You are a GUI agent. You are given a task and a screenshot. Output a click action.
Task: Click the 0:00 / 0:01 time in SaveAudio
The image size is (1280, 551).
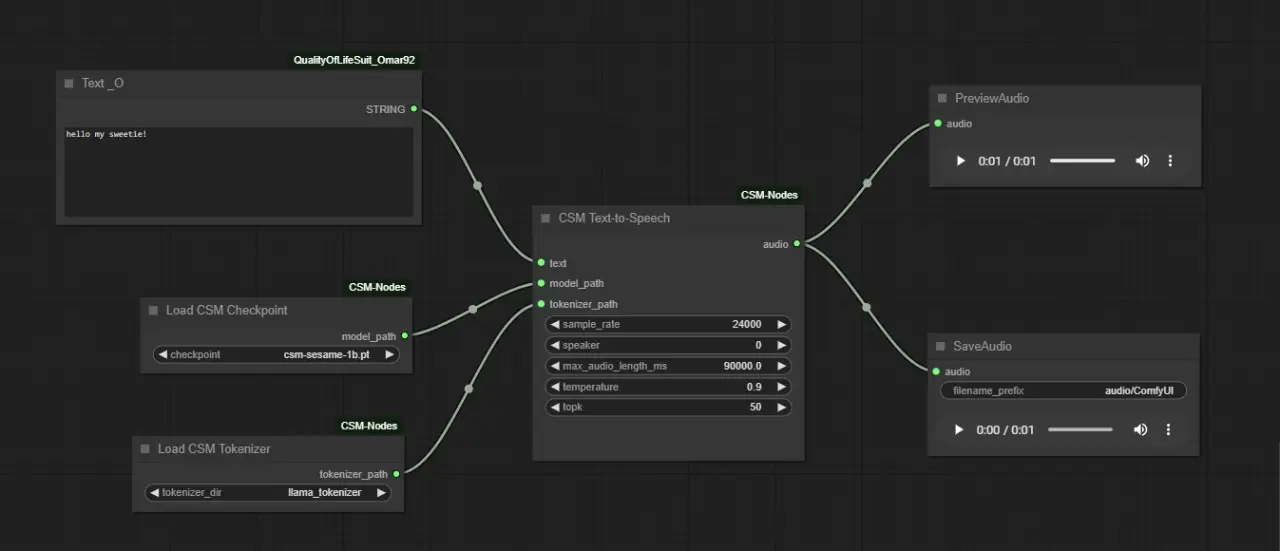[x=1005, y=430]
